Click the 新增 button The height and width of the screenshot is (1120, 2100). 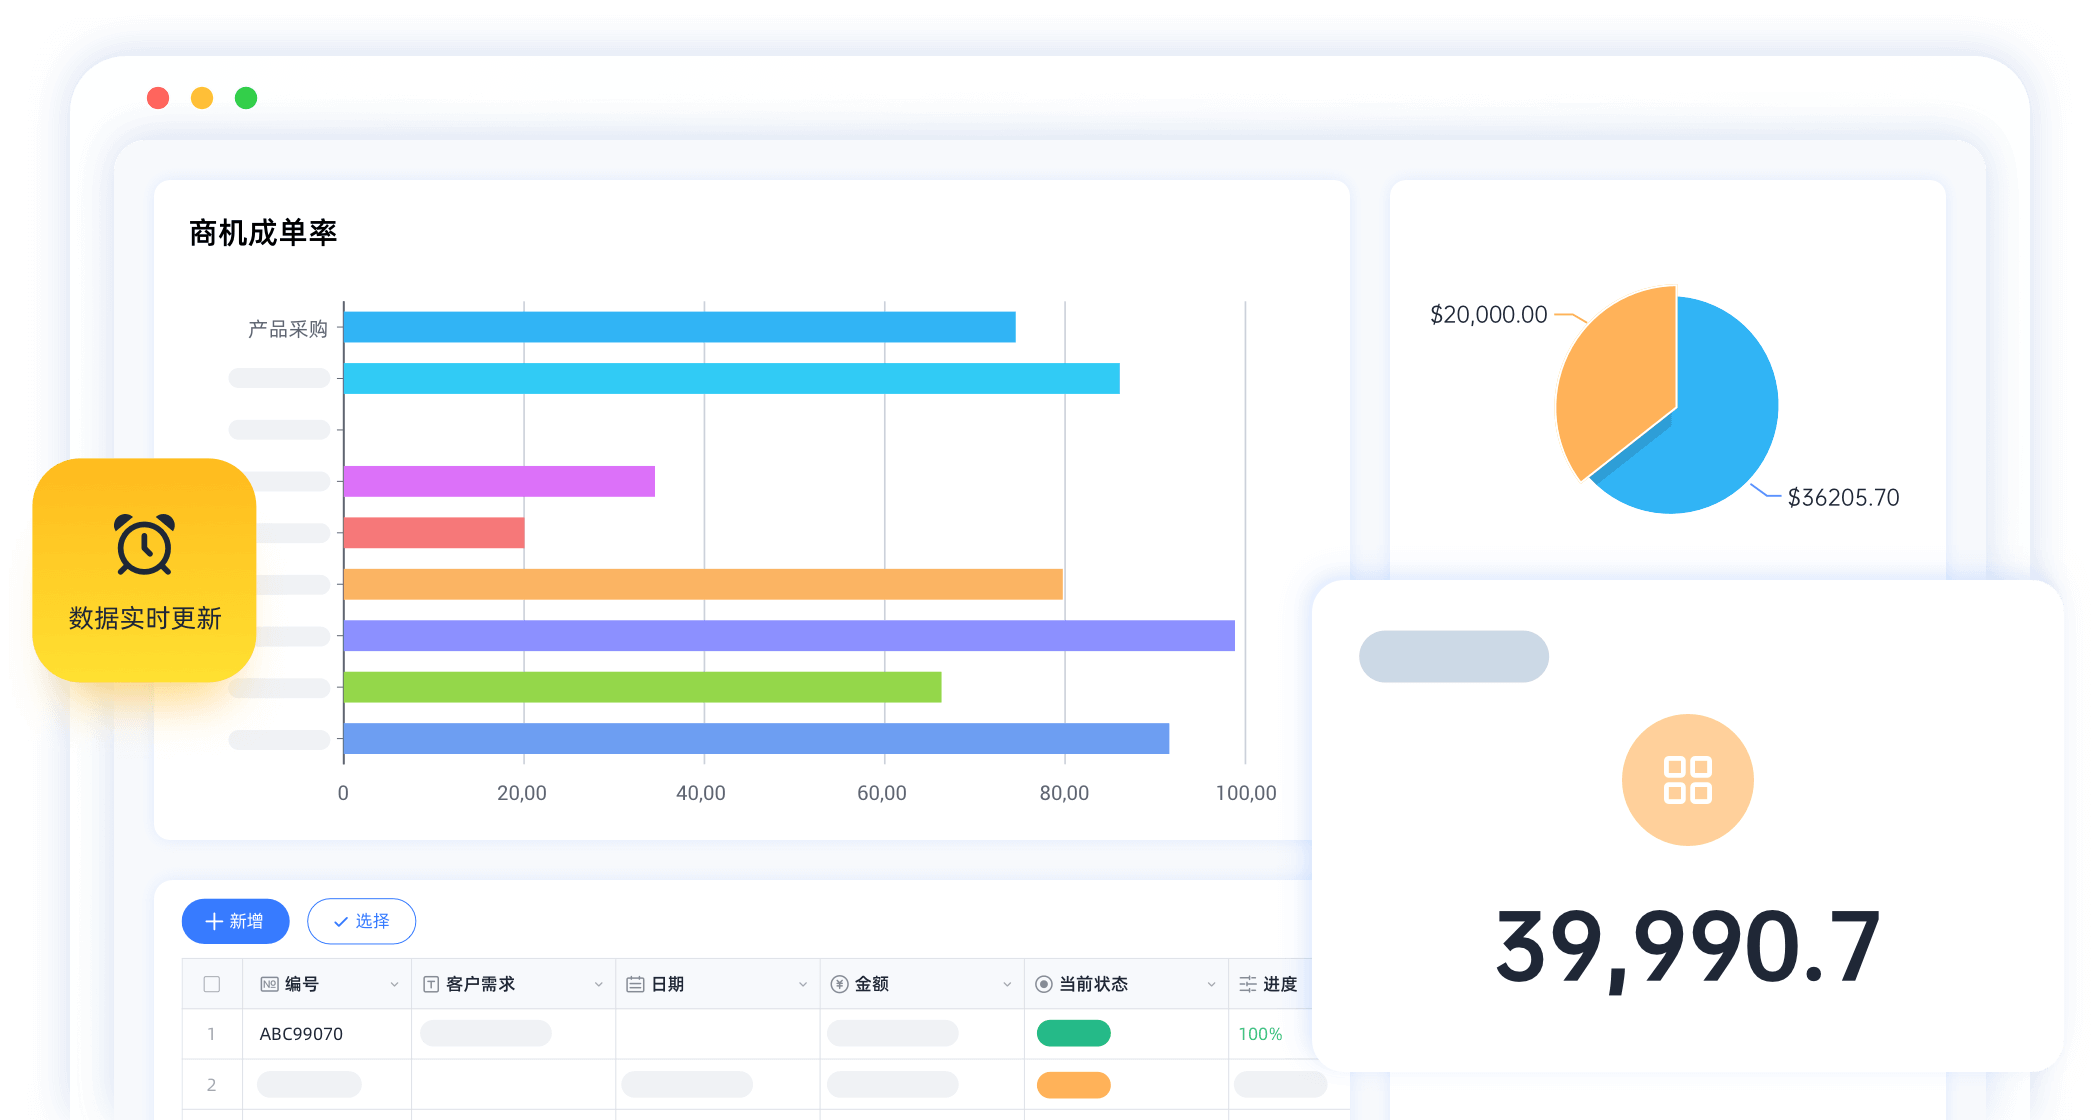pyautogui.click(x=235, y=921)
